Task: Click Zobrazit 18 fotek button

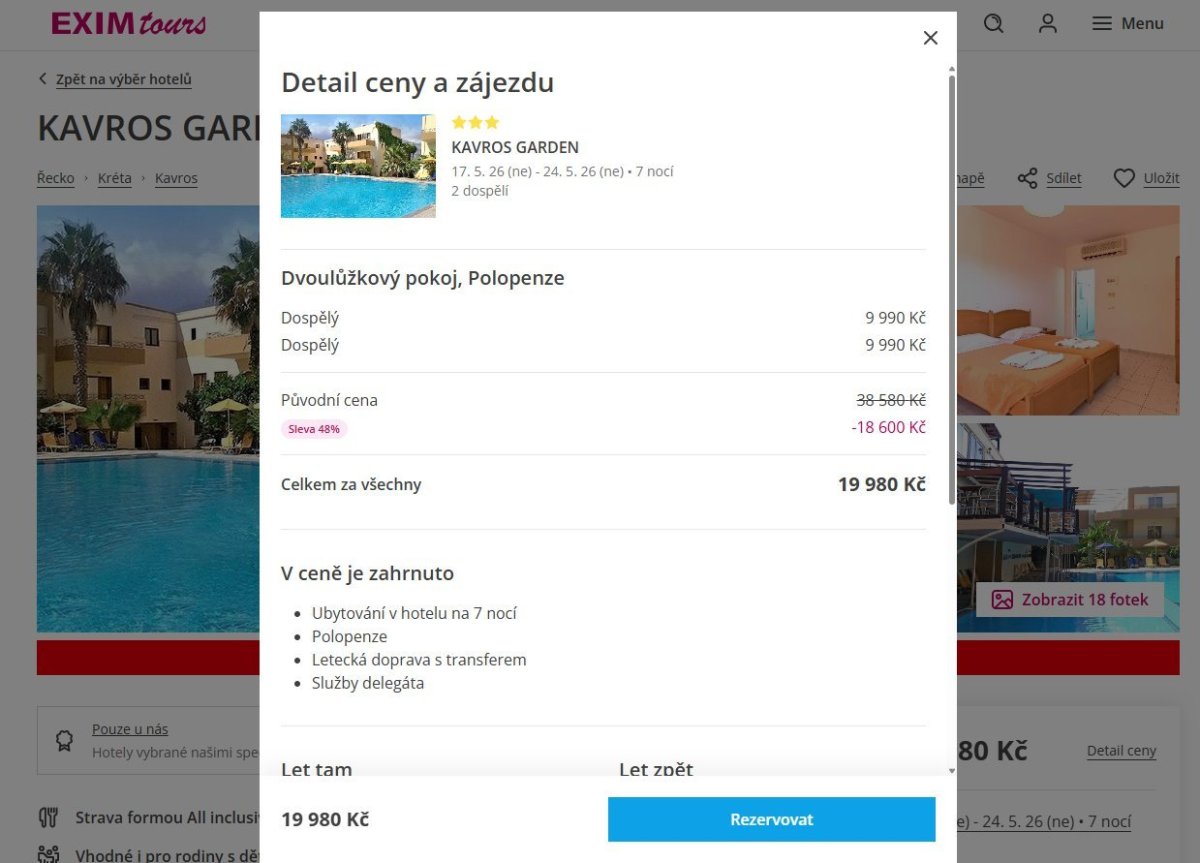Action: tap(1069, 599)
